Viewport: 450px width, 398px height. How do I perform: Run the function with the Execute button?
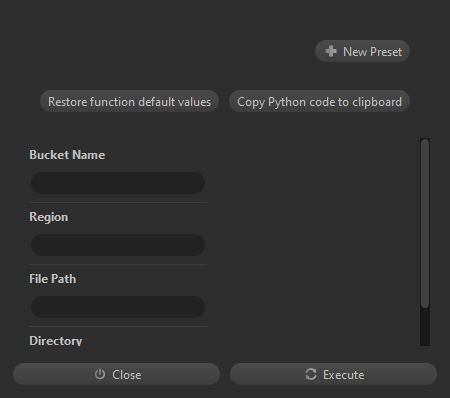[333, 374]
